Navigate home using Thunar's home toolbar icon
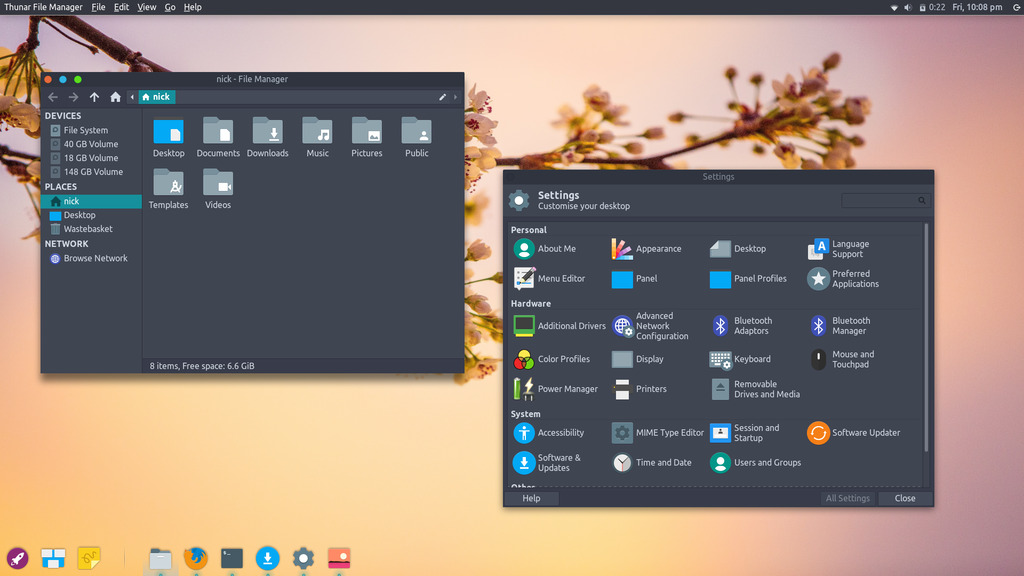Viewport: 1024px width, 576px height. [114, 97]
